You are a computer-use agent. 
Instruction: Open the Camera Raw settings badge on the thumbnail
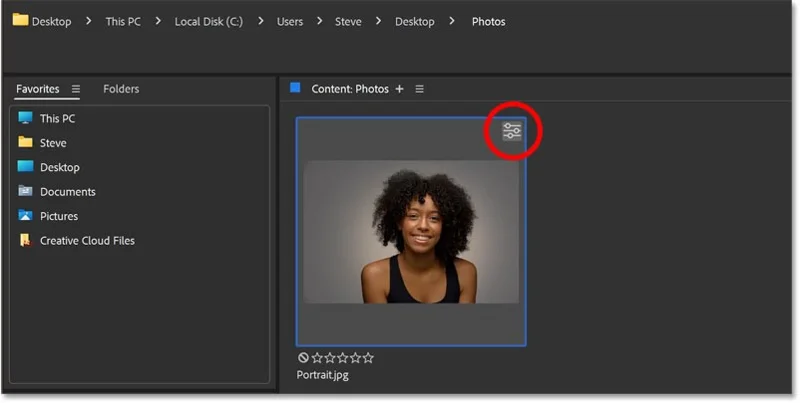pyautogui.click(x=512, y=131)
